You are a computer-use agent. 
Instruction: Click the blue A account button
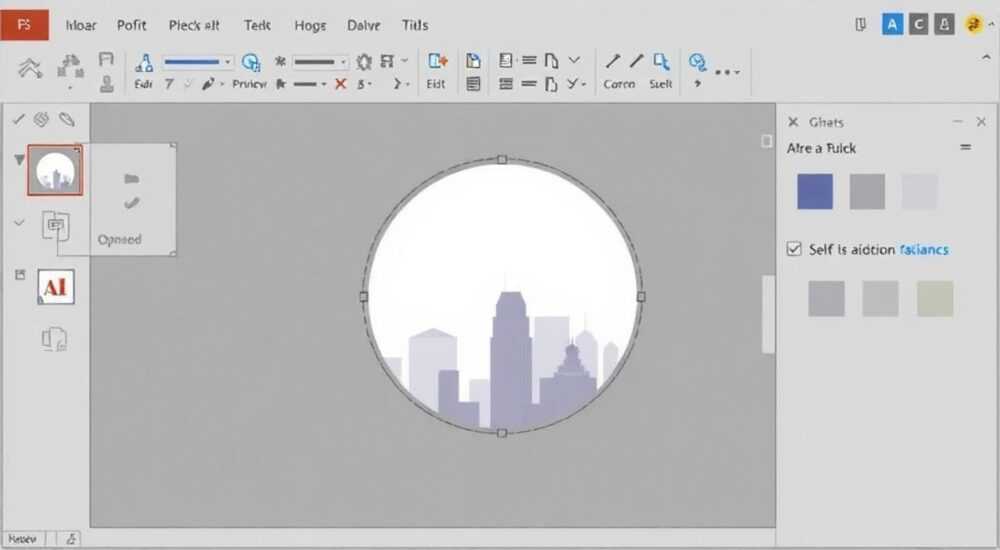[892, 25]
